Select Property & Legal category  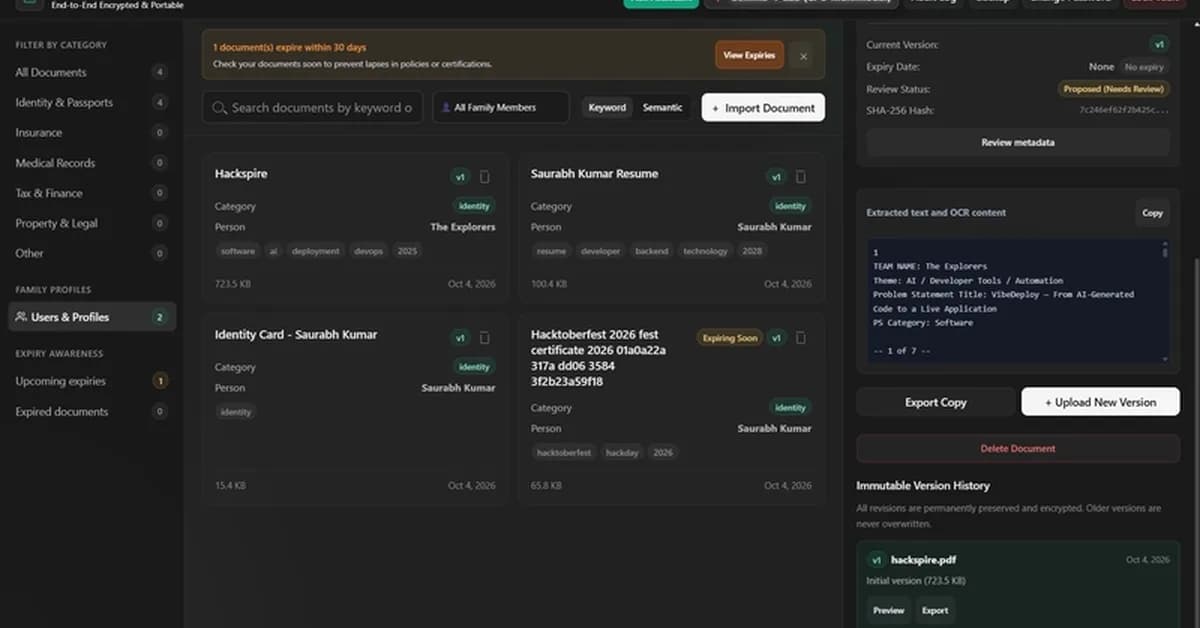90,223
